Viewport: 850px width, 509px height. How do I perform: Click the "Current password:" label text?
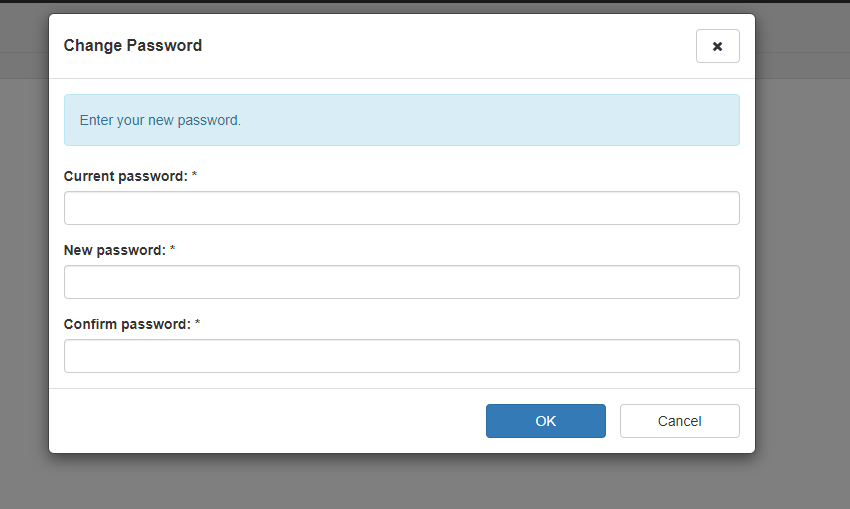tap(125, 176)
